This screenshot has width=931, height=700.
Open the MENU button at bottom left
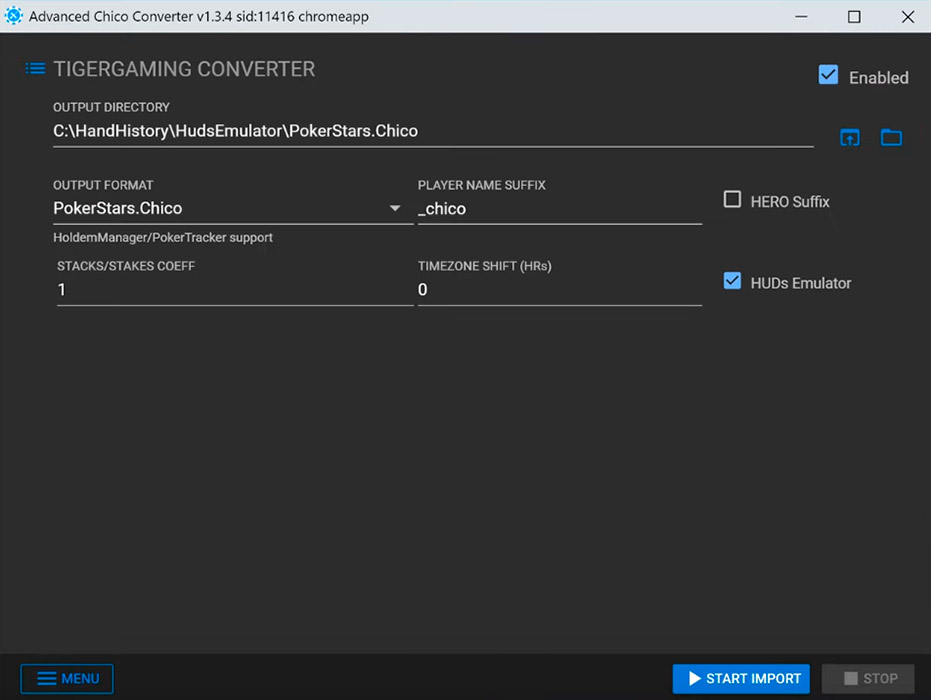tap(67, 678)
